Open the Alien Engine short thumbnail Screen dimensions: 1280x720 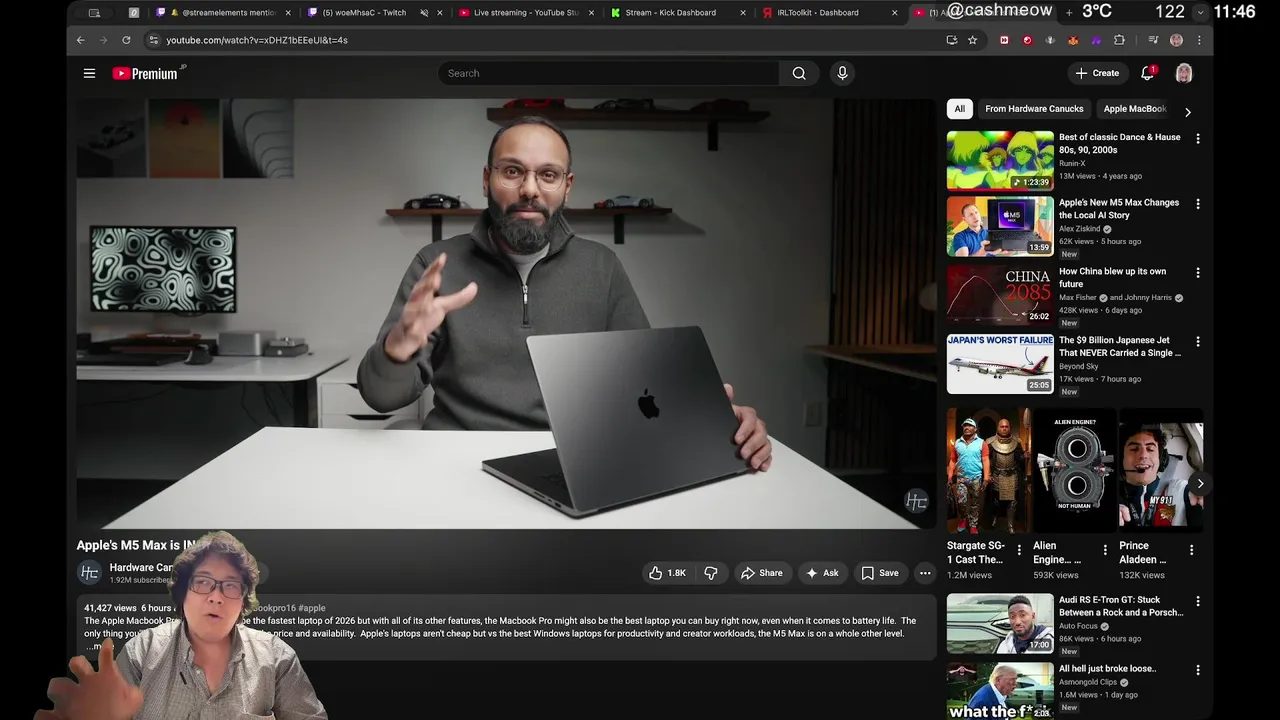click(1075, 471)
